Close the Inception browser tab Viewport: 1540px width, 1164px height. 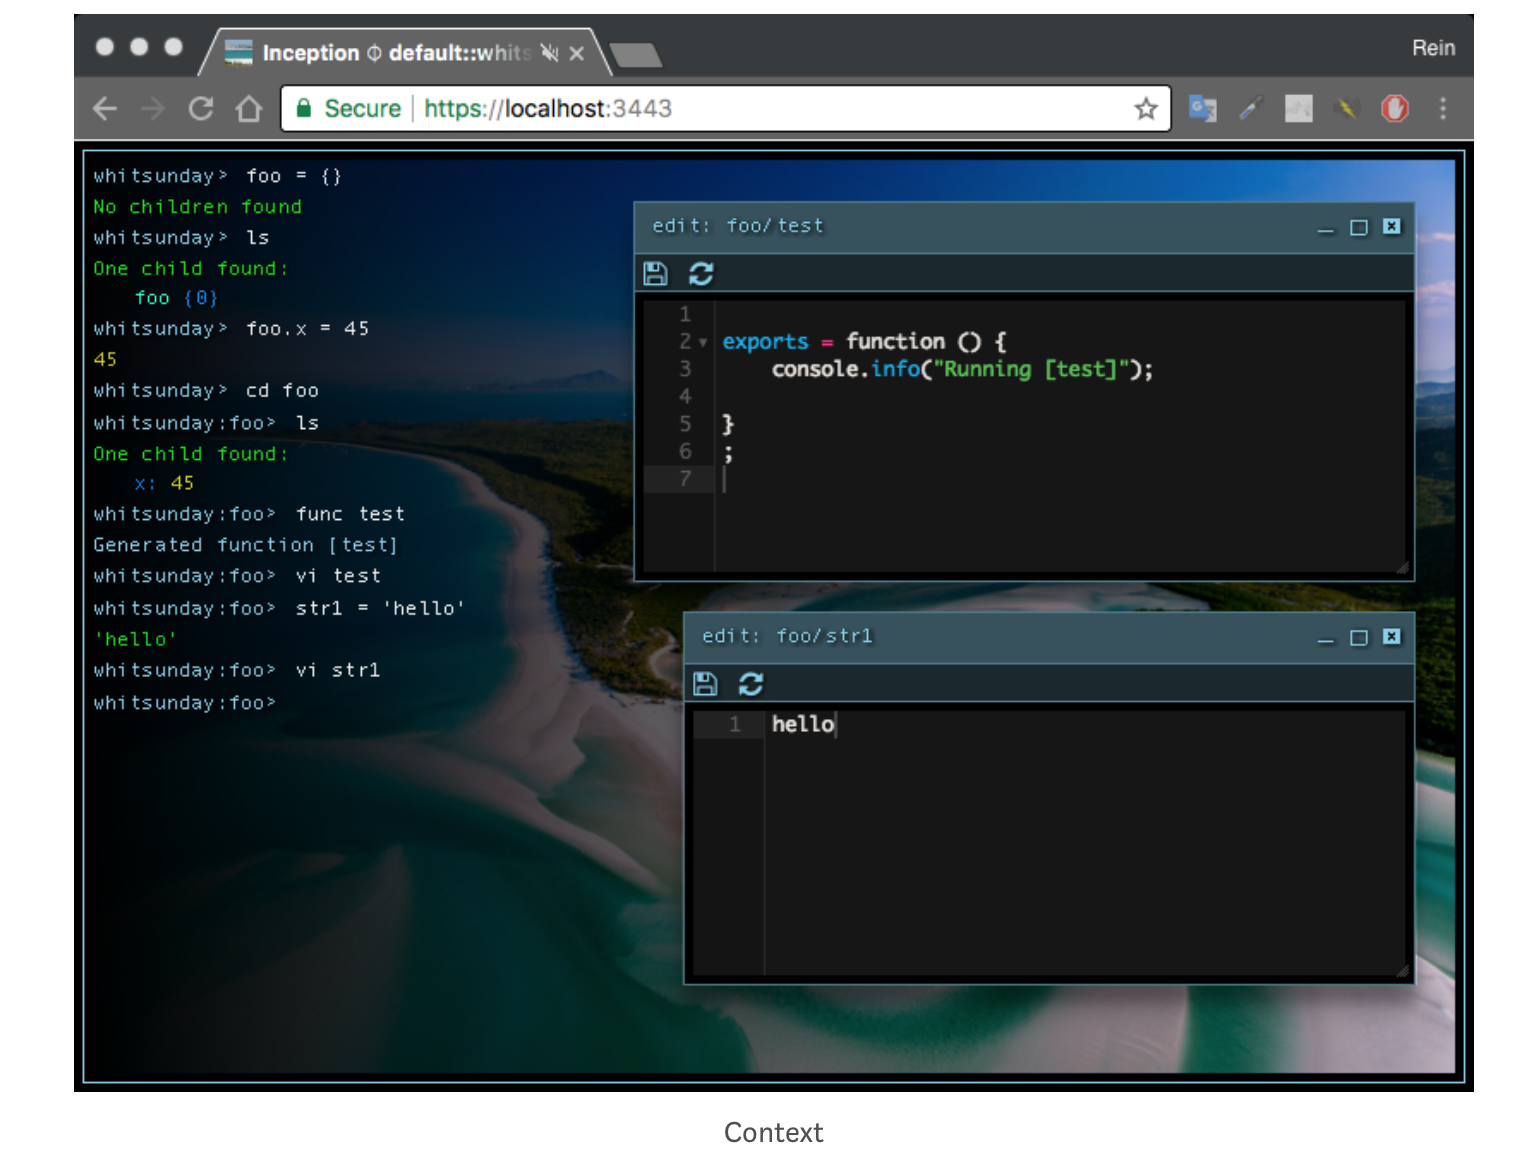tap(577, 53)
